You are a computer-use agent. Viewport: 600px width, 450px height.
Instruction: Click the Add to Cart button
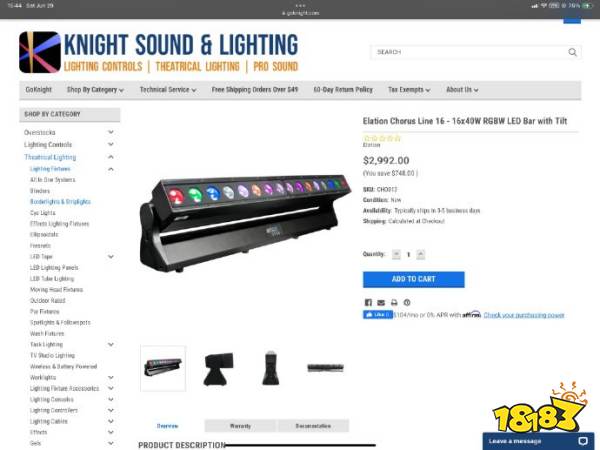pos(414,279)
